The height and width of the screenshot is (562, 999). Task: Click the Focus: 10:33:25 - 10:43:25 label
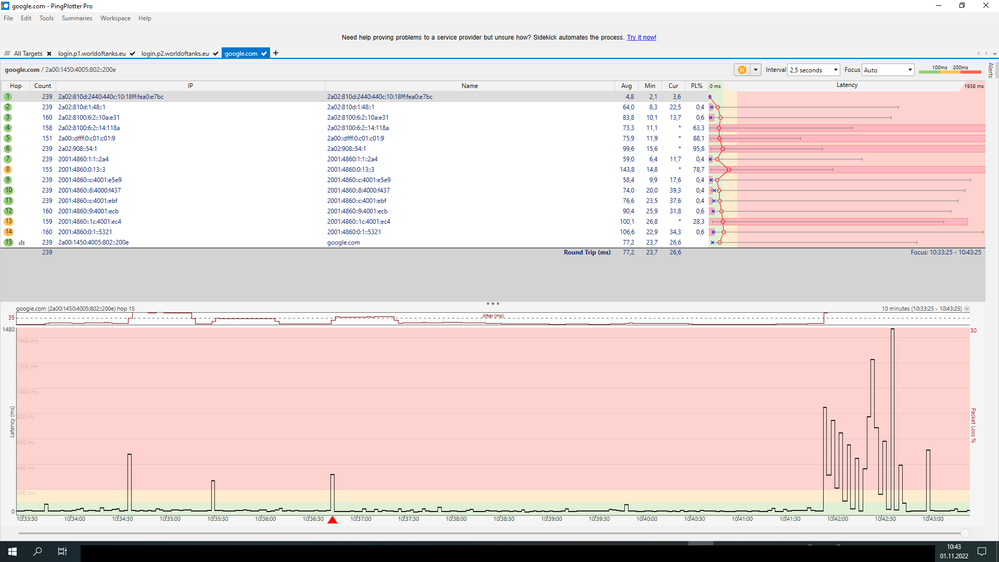(x=945, y=252)
